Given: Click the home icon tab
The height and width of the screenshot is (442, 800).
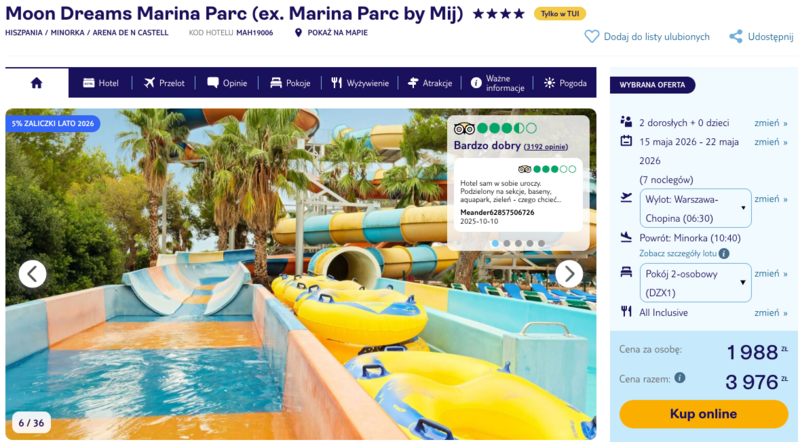Looking at the screenshot, I should 36,83.
